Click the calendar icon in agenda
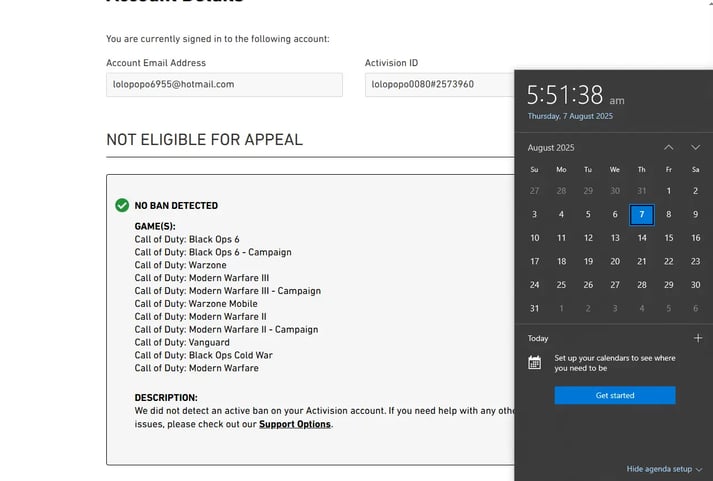Viewport: 713px width, 481px height. (x=535, y=362)
